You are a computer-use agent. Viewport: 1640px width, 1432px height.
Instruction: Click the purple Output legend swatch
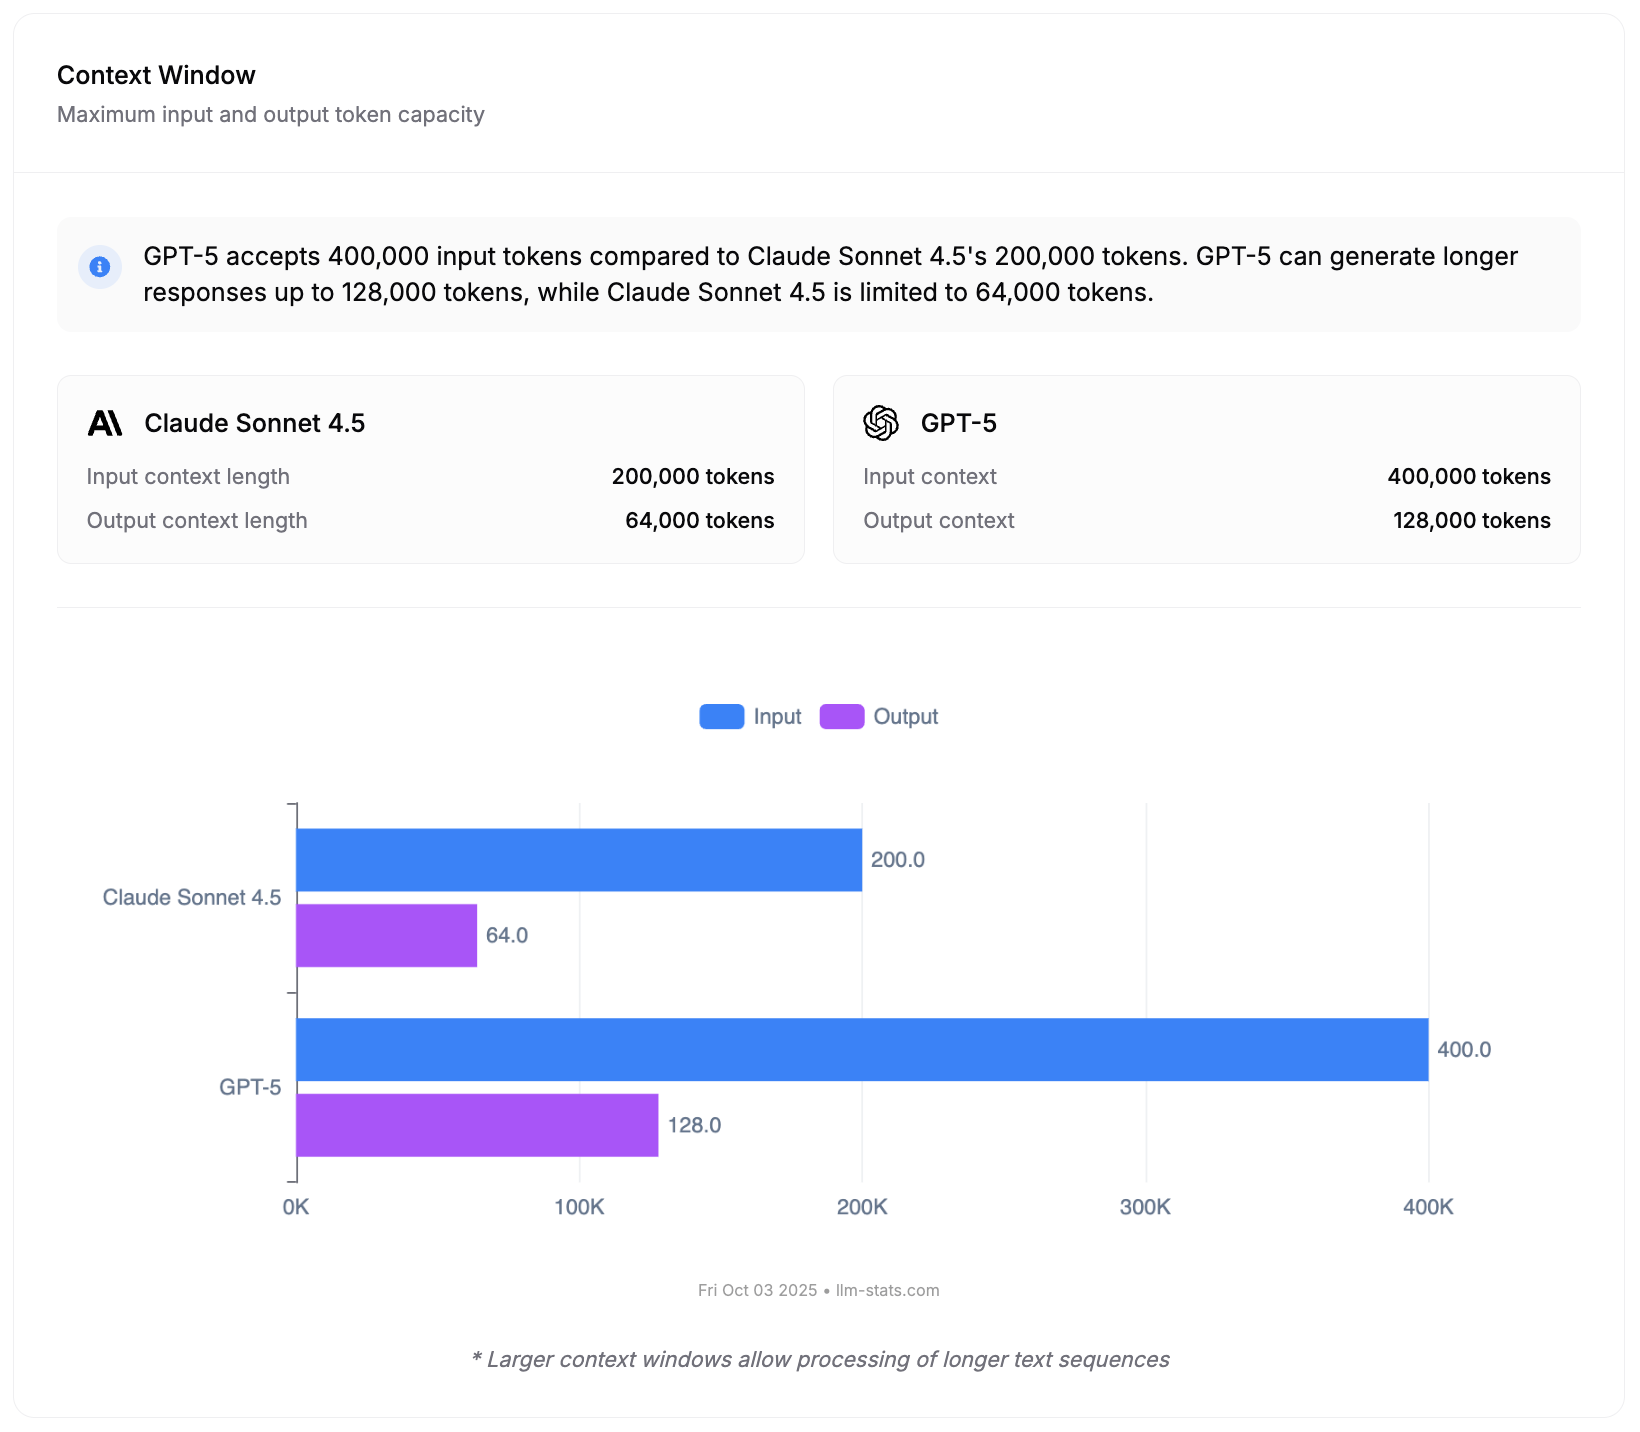843,716
